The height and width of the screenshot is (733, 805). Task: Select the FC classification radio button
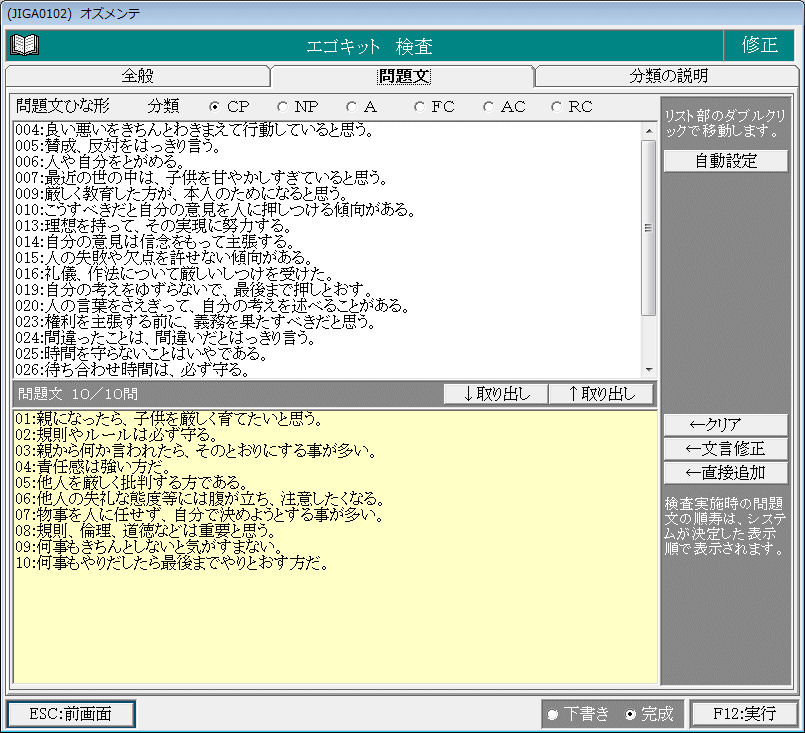click(434, 107)
